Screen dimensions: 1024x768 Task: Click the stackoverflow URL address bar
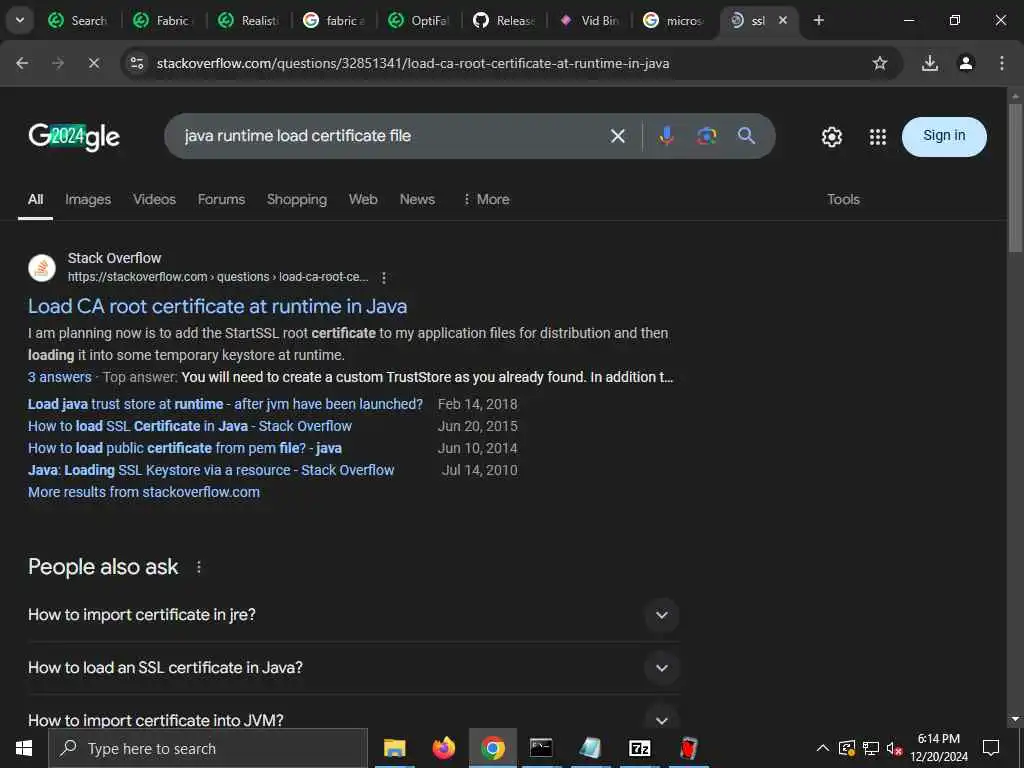click(413, 63)
